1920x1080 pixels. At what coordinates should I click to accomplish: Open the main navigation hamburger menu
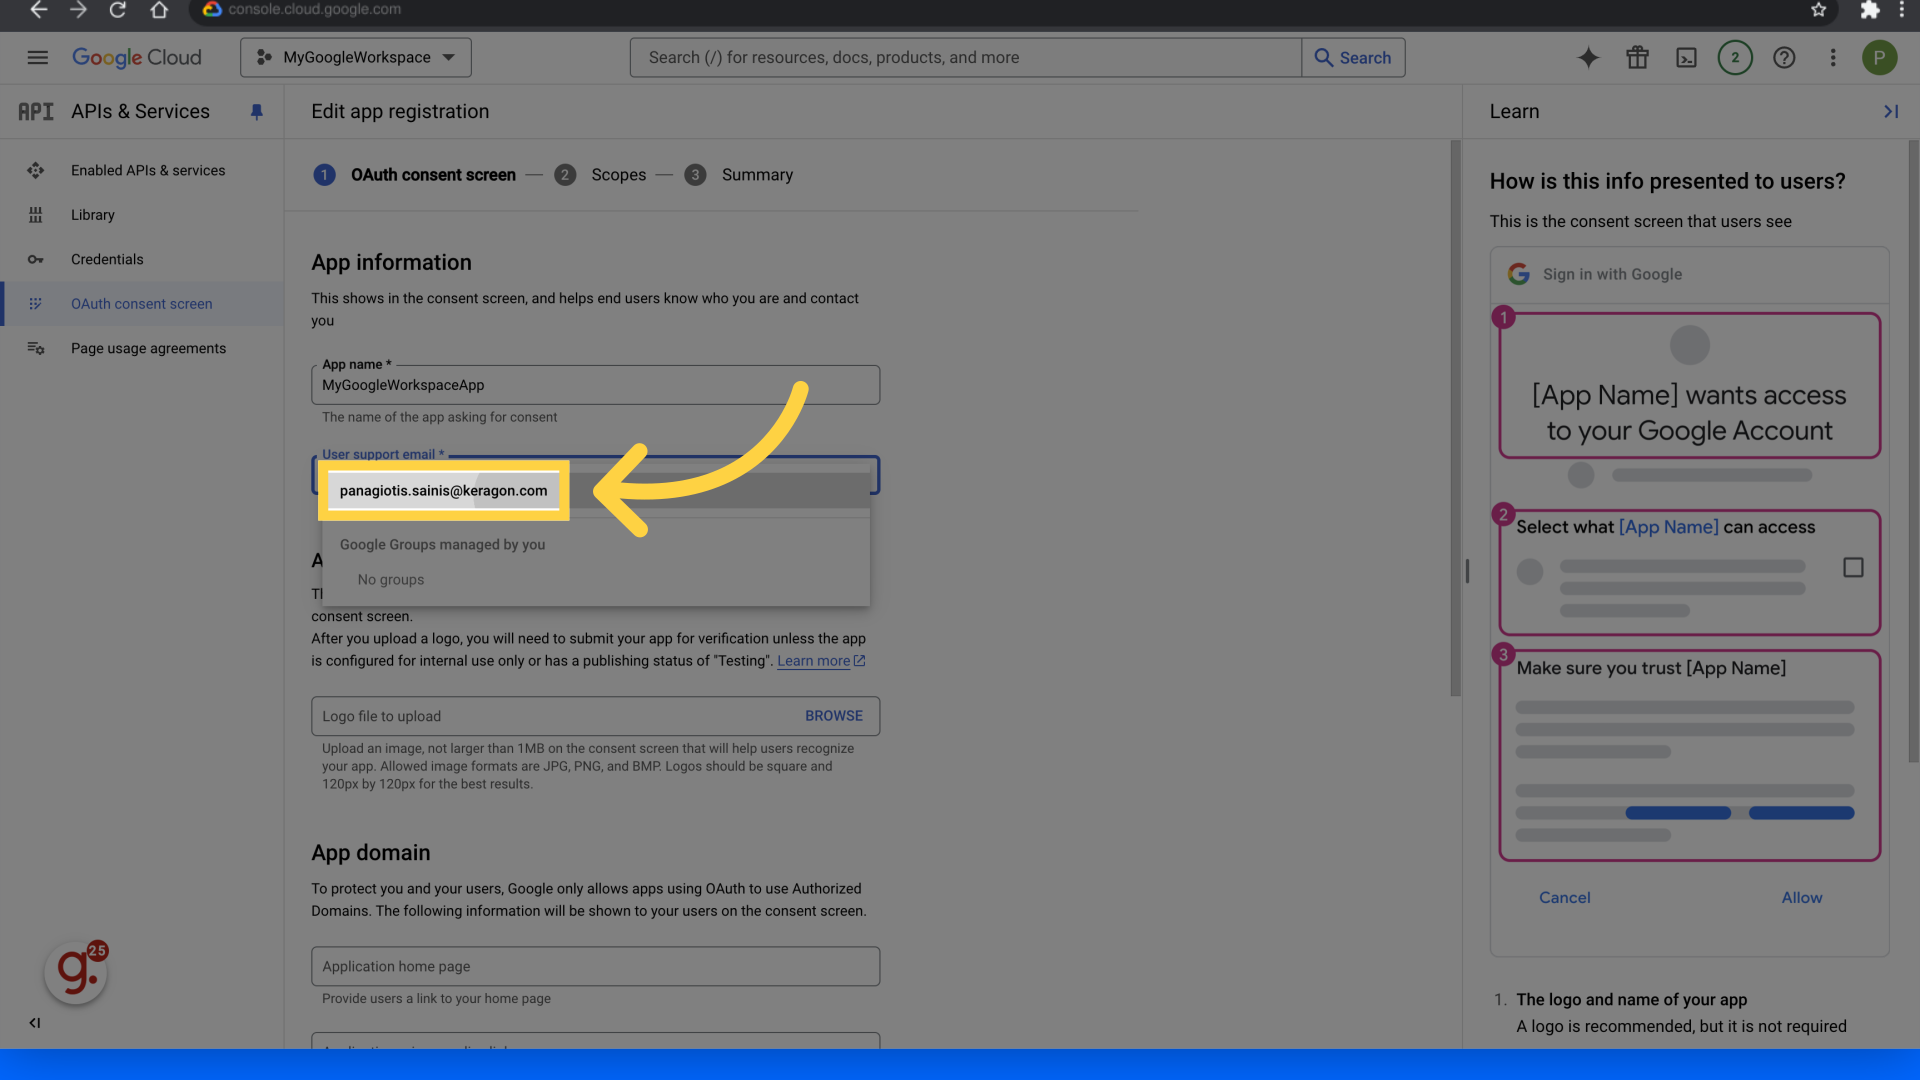pos(37,57)
